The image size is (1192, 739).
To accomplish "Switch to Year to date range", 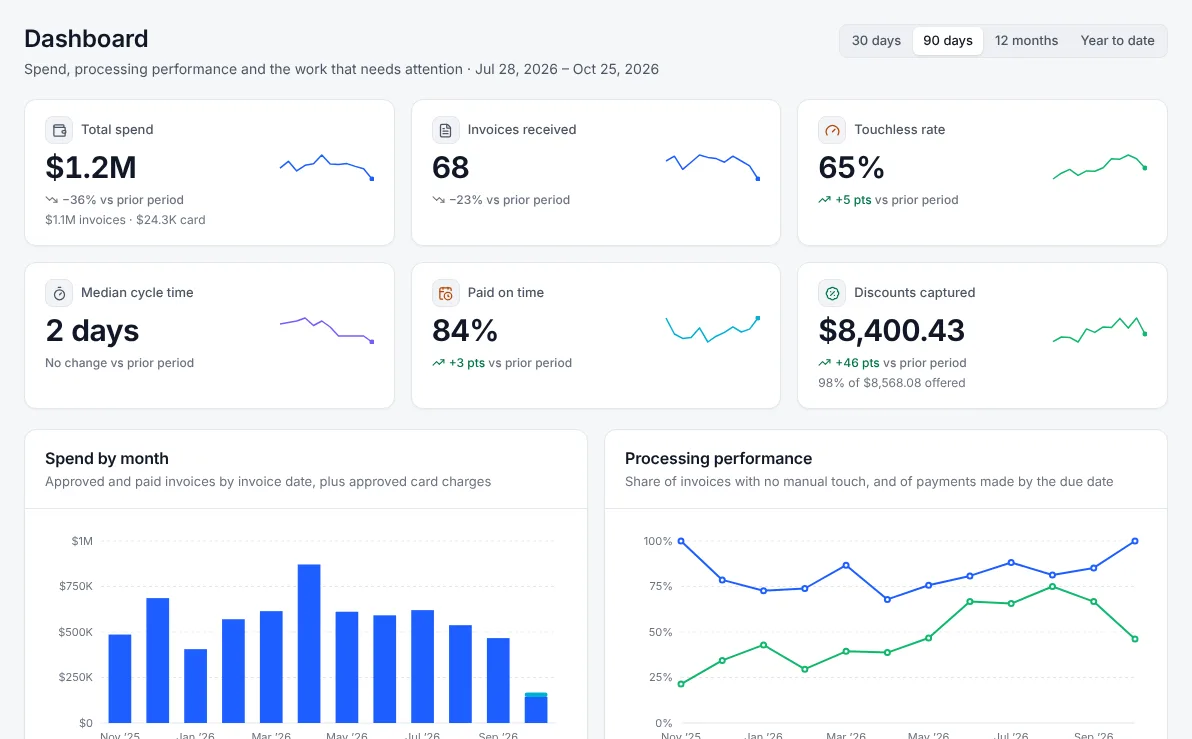I will point(1117,40).
